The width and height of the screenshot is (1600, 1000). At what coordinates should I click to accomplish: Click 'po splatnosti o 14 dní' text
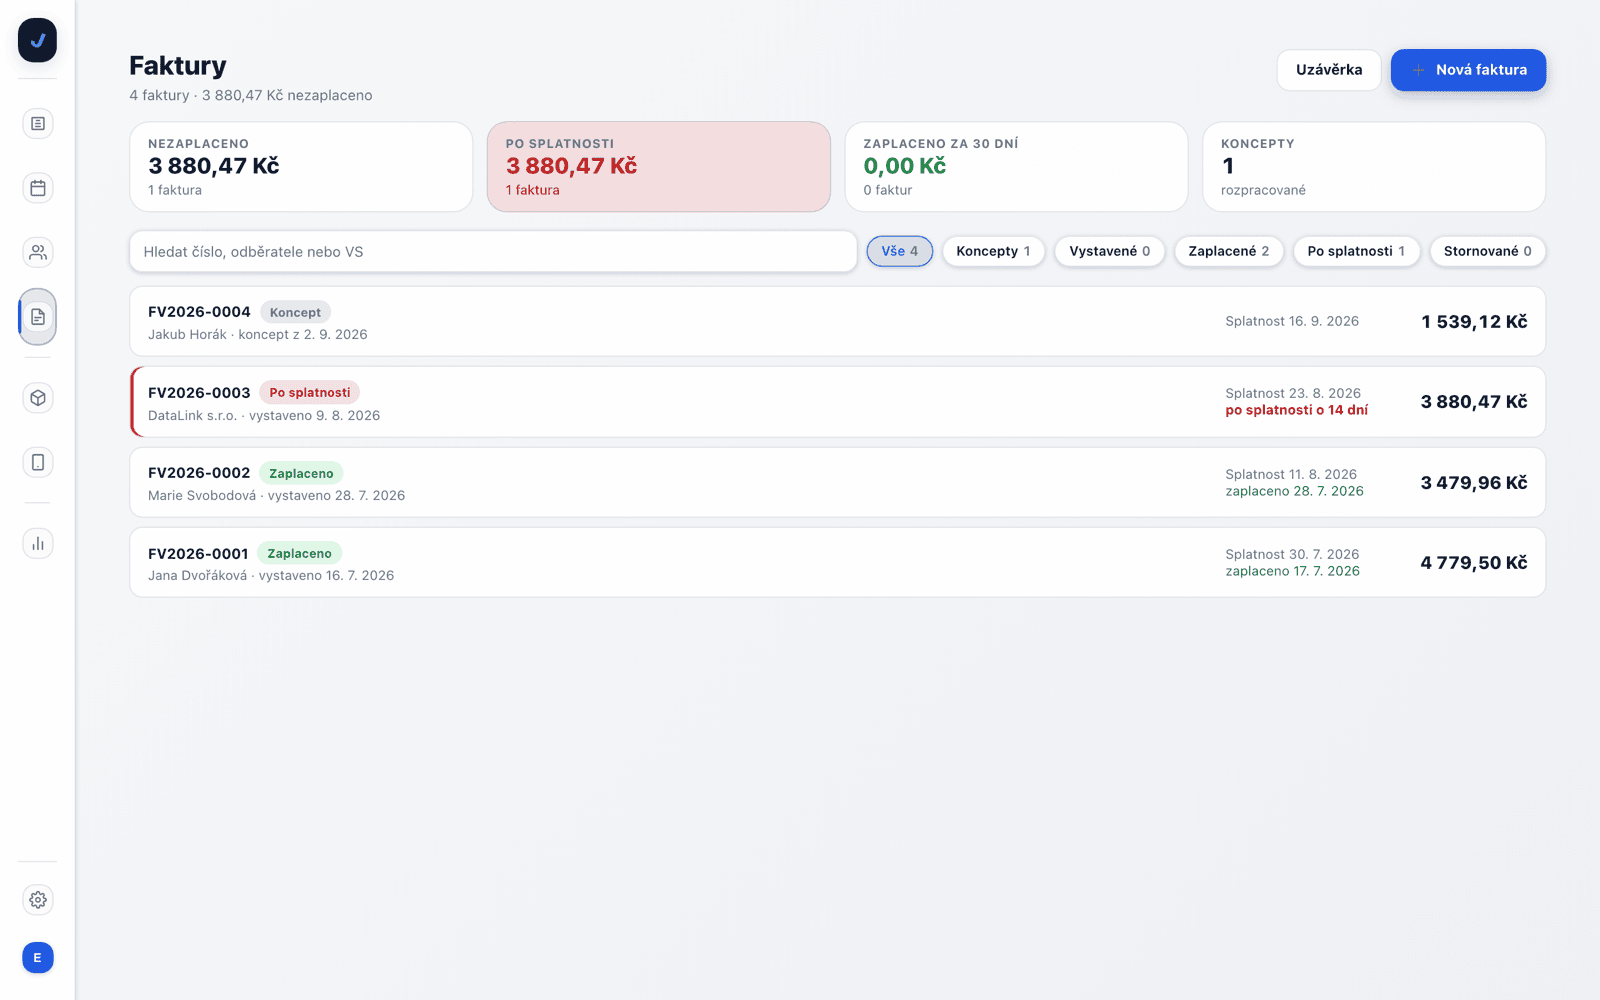[1297, 410]
